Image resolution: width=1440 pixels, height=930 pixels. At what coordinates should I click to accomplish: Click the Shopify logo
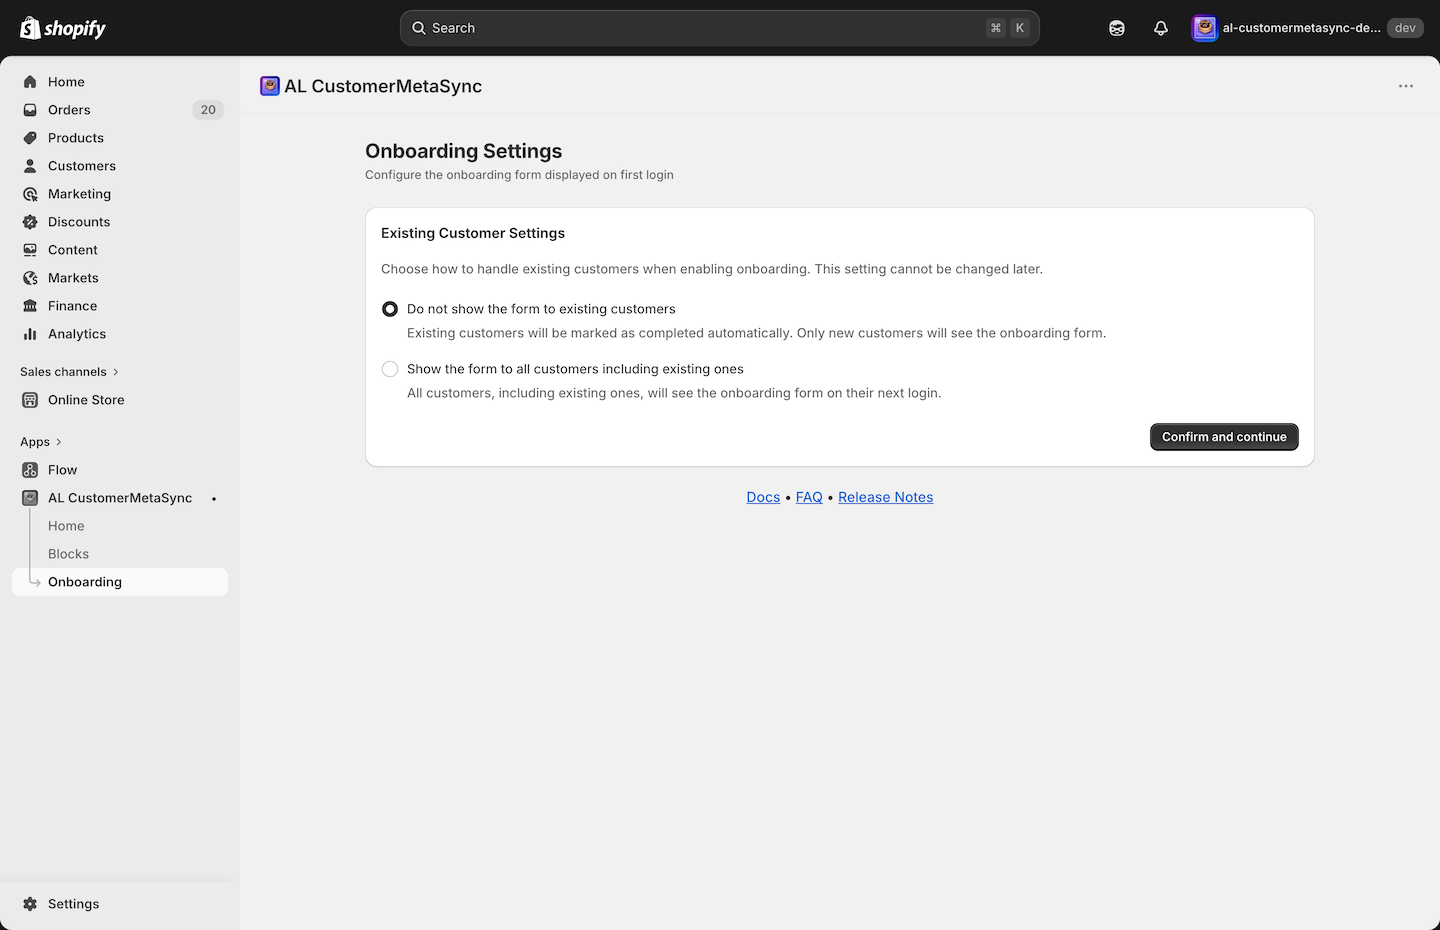pyautogui.click(x=63, y=28)
